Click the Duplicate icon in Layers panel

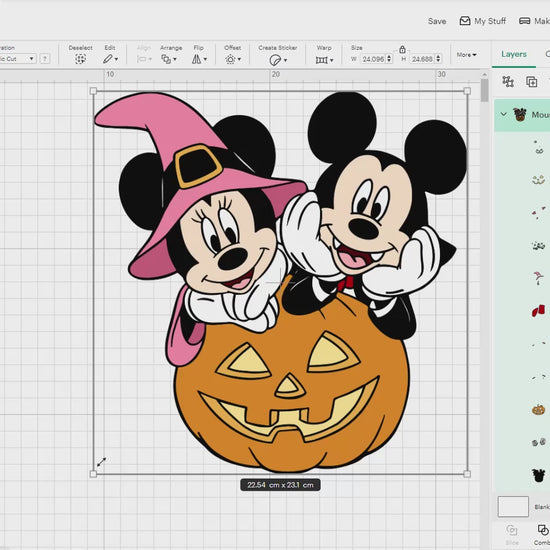(531, 82)
